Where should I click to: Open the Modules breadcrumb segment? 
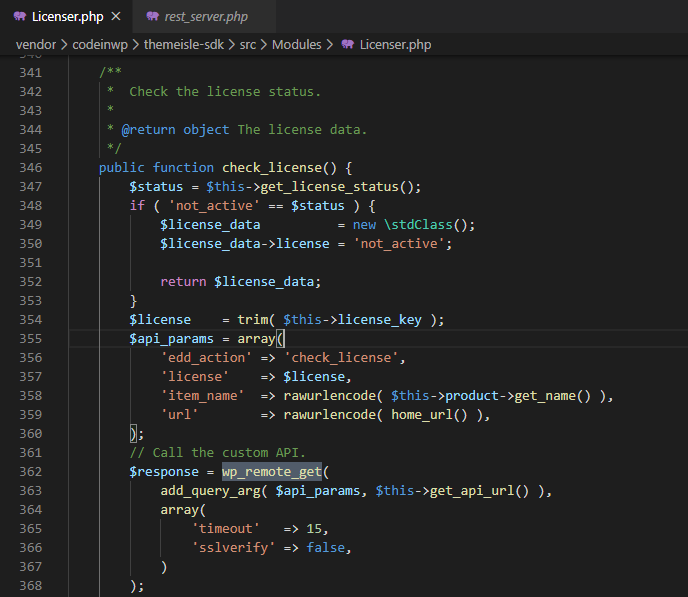[x=297, y=45]
